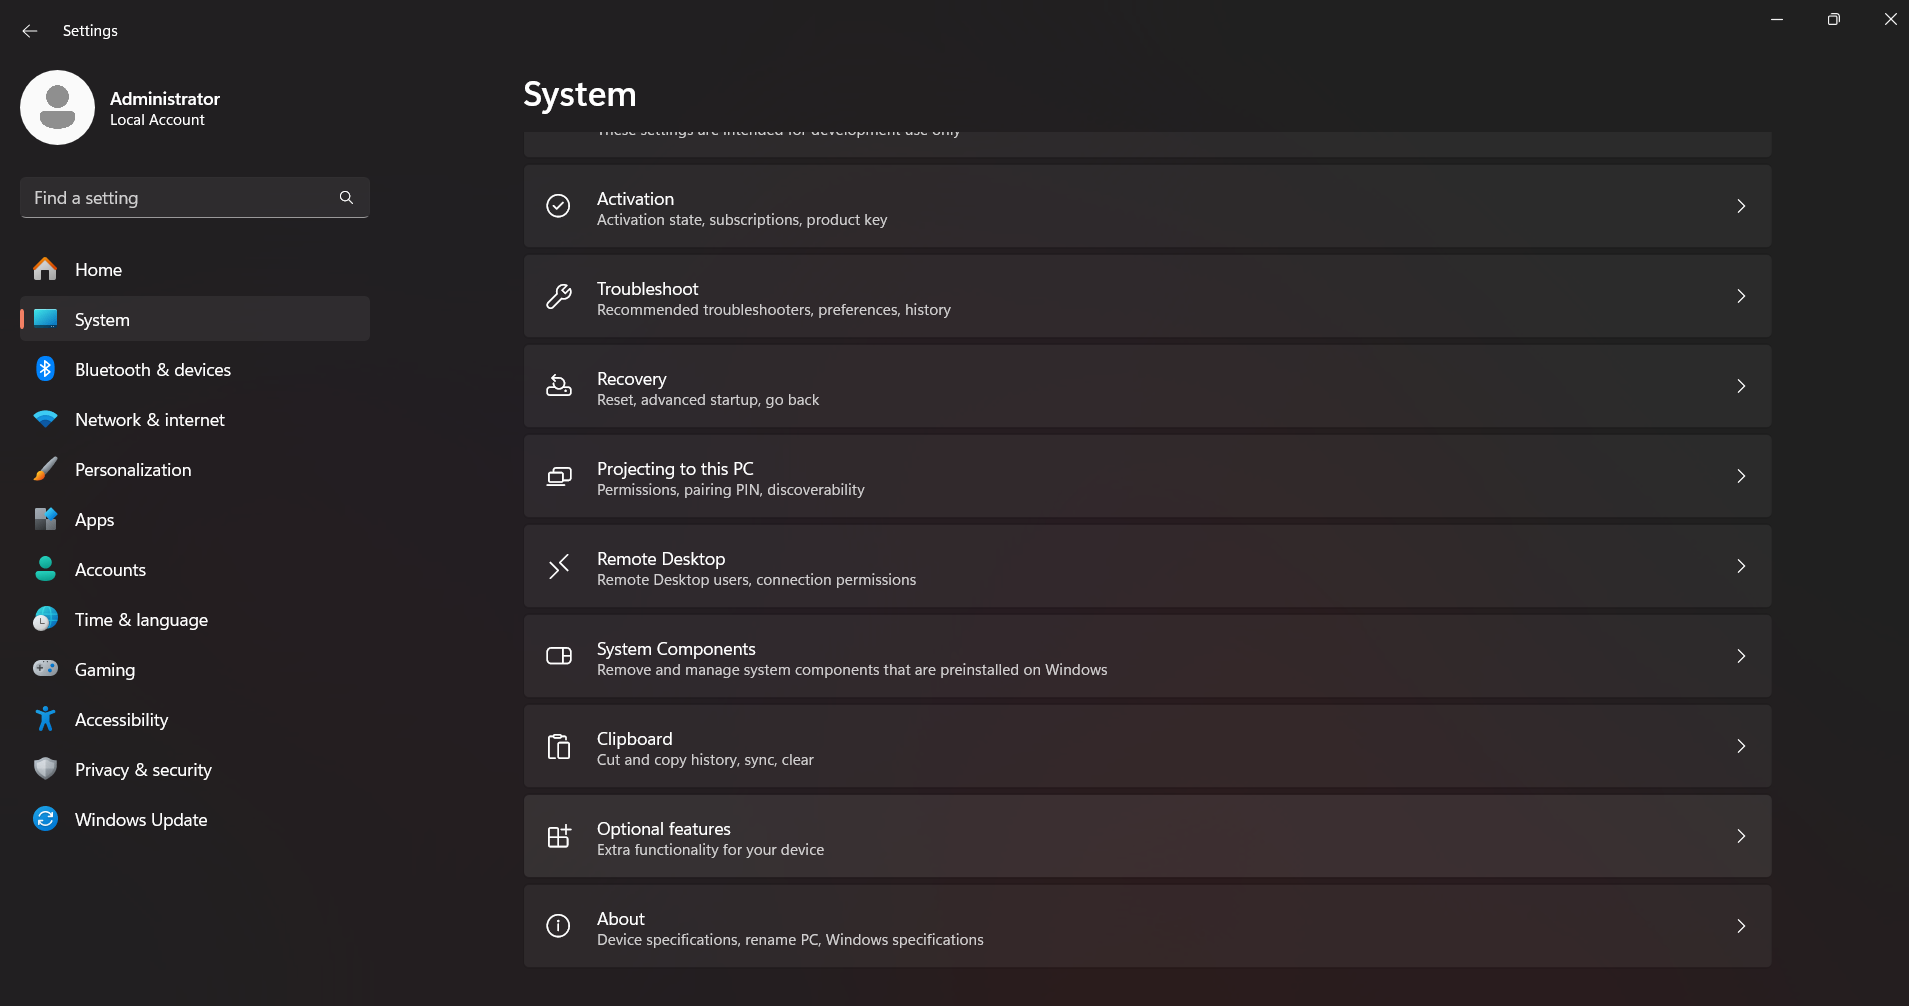
Task: Open the Time & language page
Action: pyautogui.click(x=141, y=620)
